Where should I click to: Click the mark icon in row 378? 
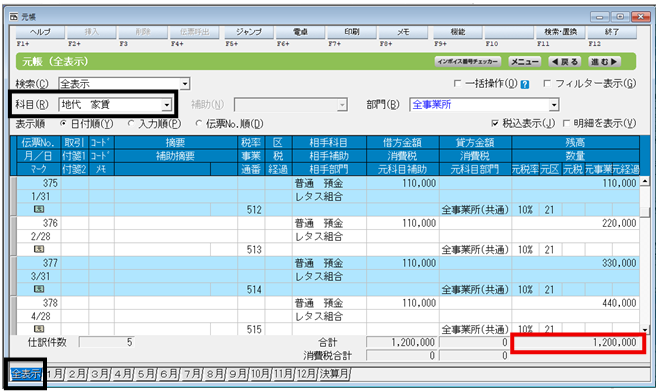39,329
